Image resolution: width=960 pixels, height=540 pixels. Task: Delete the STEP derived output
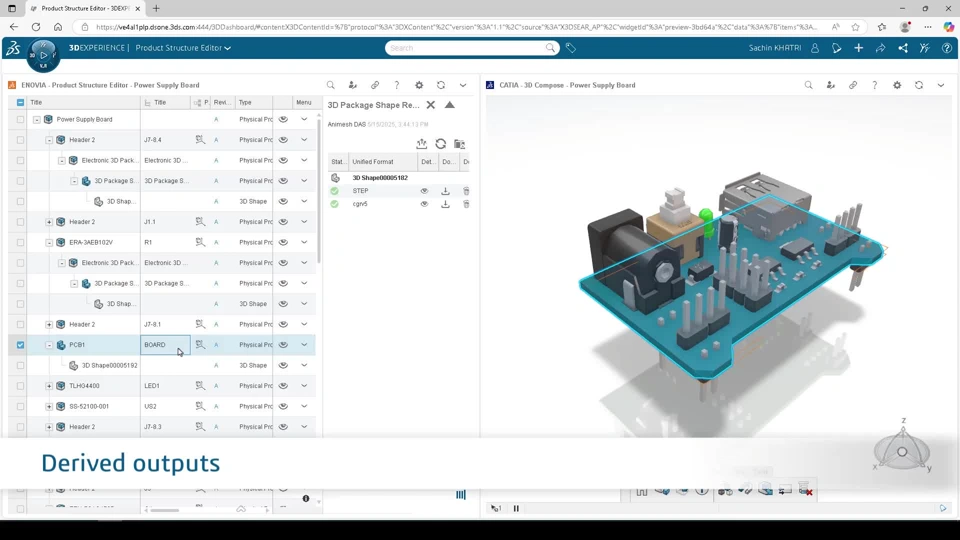(466, 191)
